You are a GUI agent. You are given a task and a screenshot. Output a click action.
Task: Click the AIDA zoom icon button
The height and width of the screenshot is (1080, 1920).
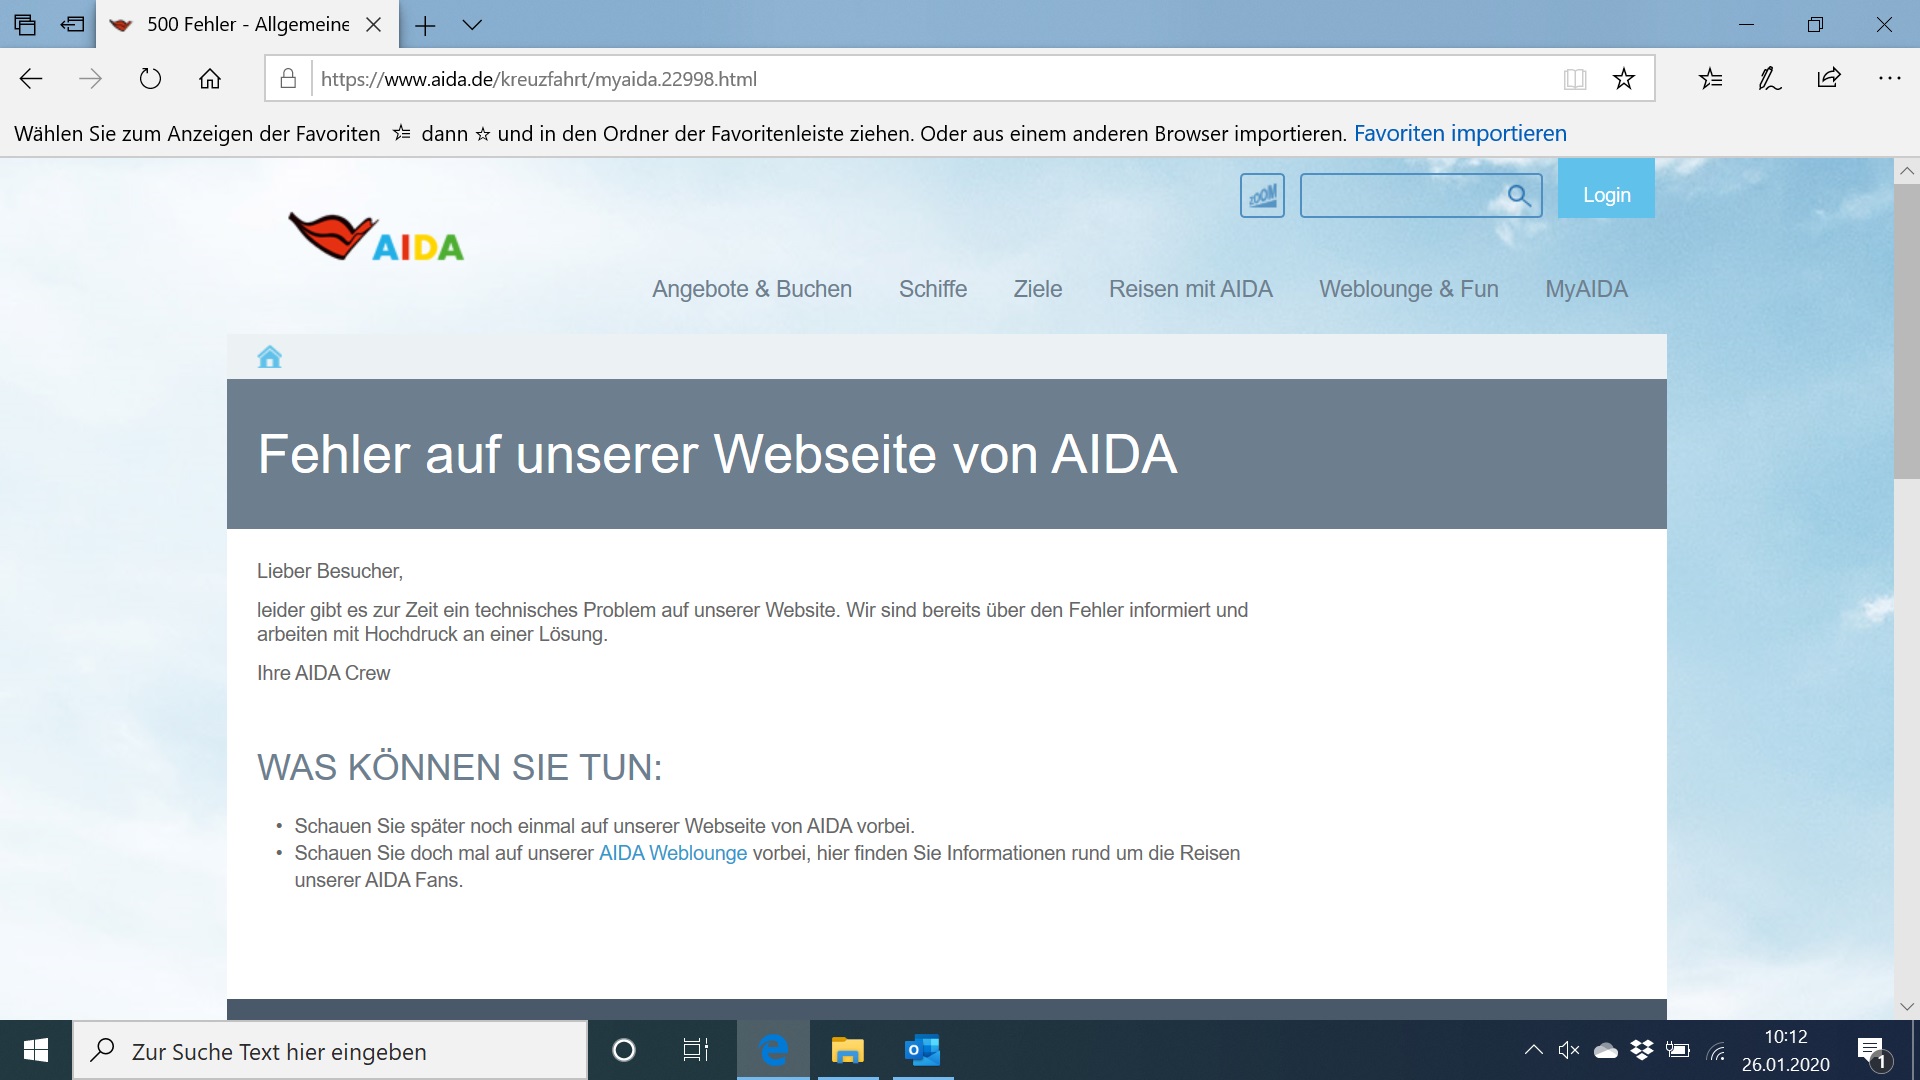1262,195
